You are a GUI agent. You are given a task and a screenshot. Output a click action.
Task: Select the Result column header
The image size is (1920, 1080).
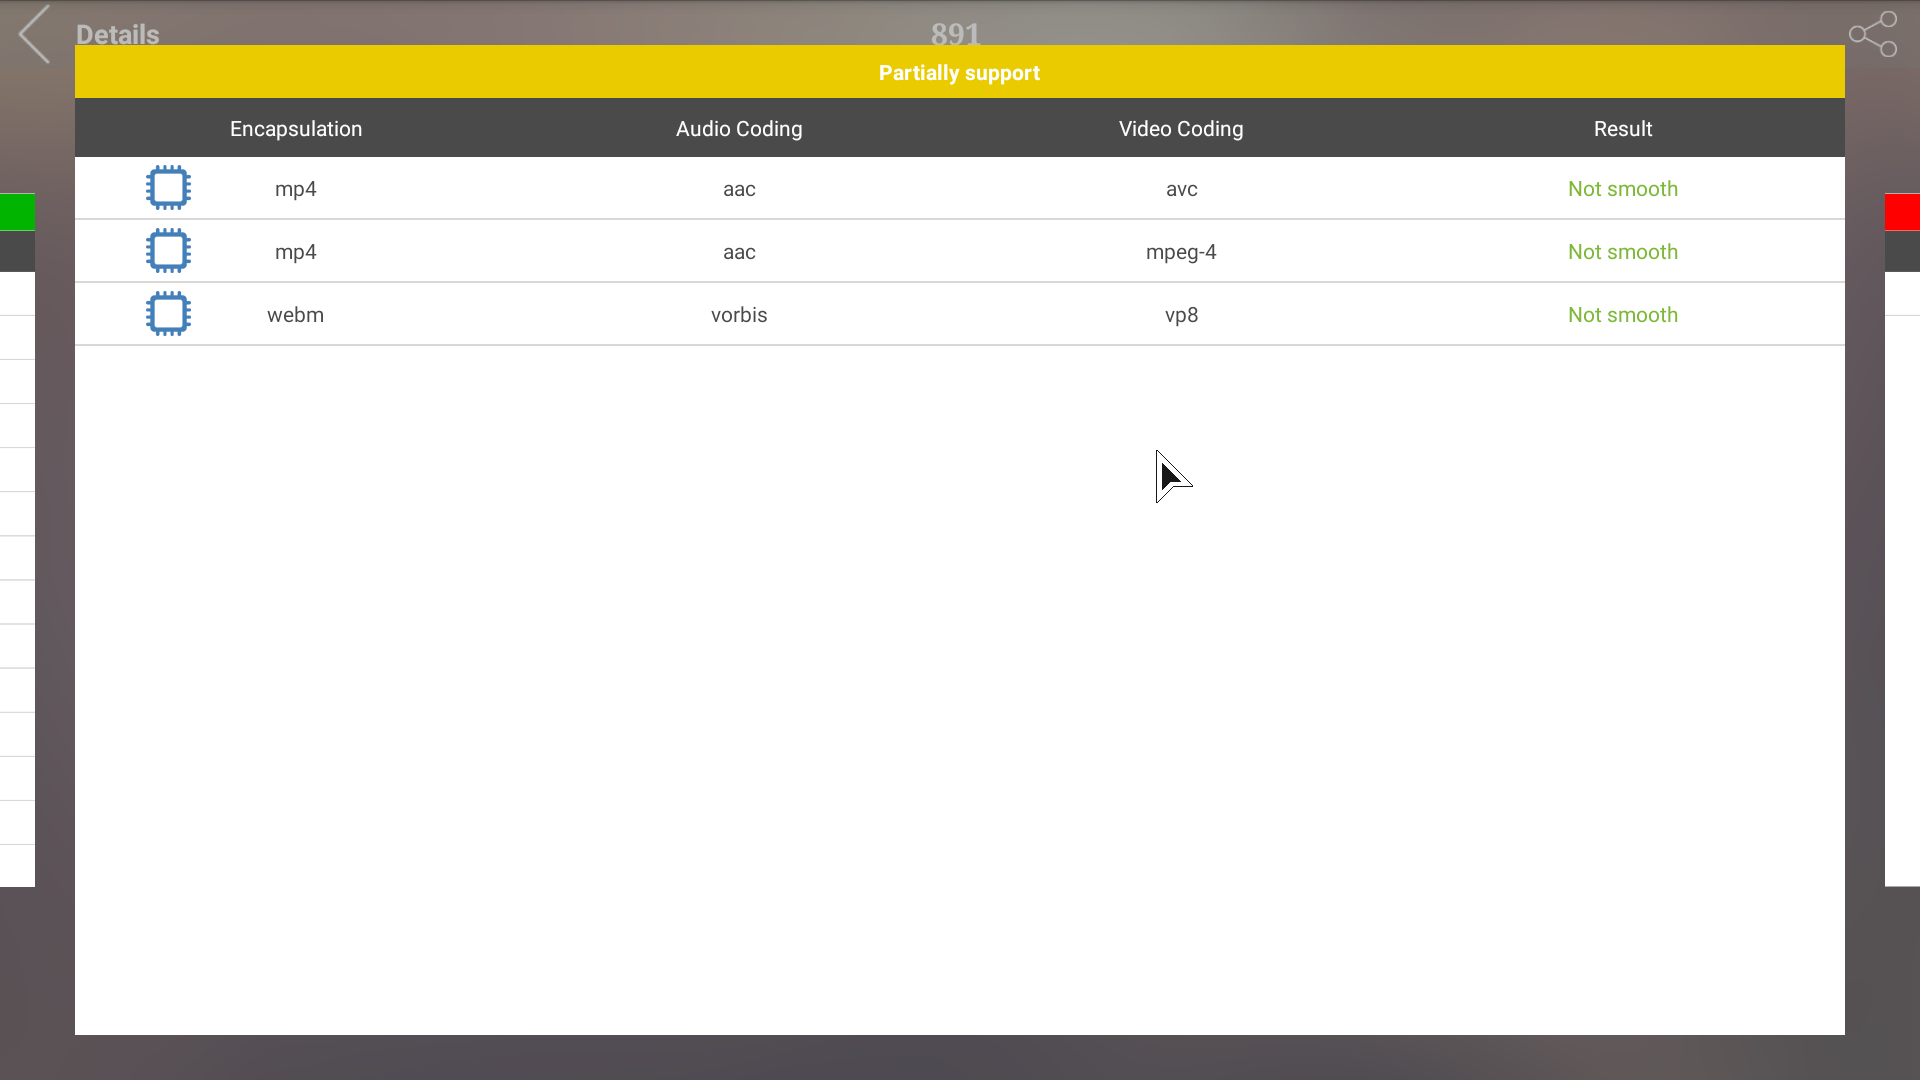(x=1622, y=129)
